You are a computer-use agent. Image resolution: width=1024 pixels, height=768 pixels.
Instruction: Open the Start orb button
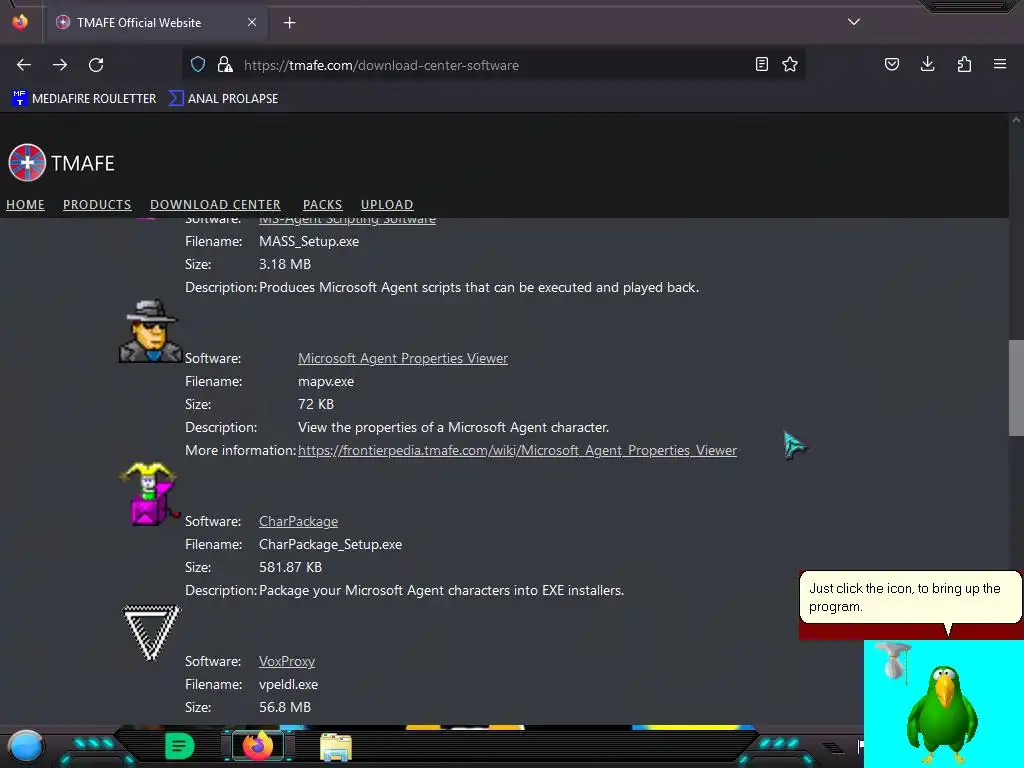click(x=25, y=746)
